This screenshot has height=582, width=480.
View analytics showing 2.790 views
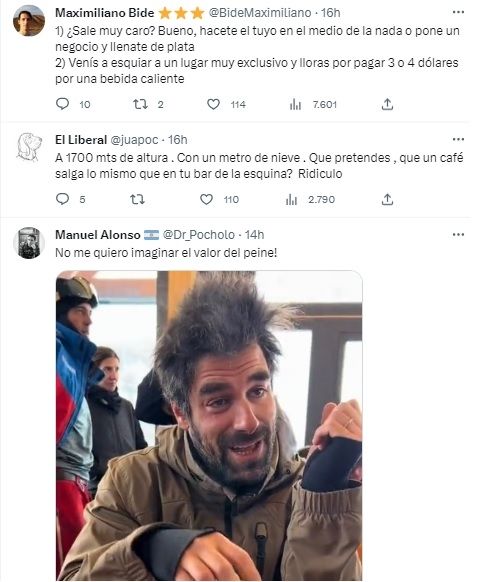tap(291, 200)
